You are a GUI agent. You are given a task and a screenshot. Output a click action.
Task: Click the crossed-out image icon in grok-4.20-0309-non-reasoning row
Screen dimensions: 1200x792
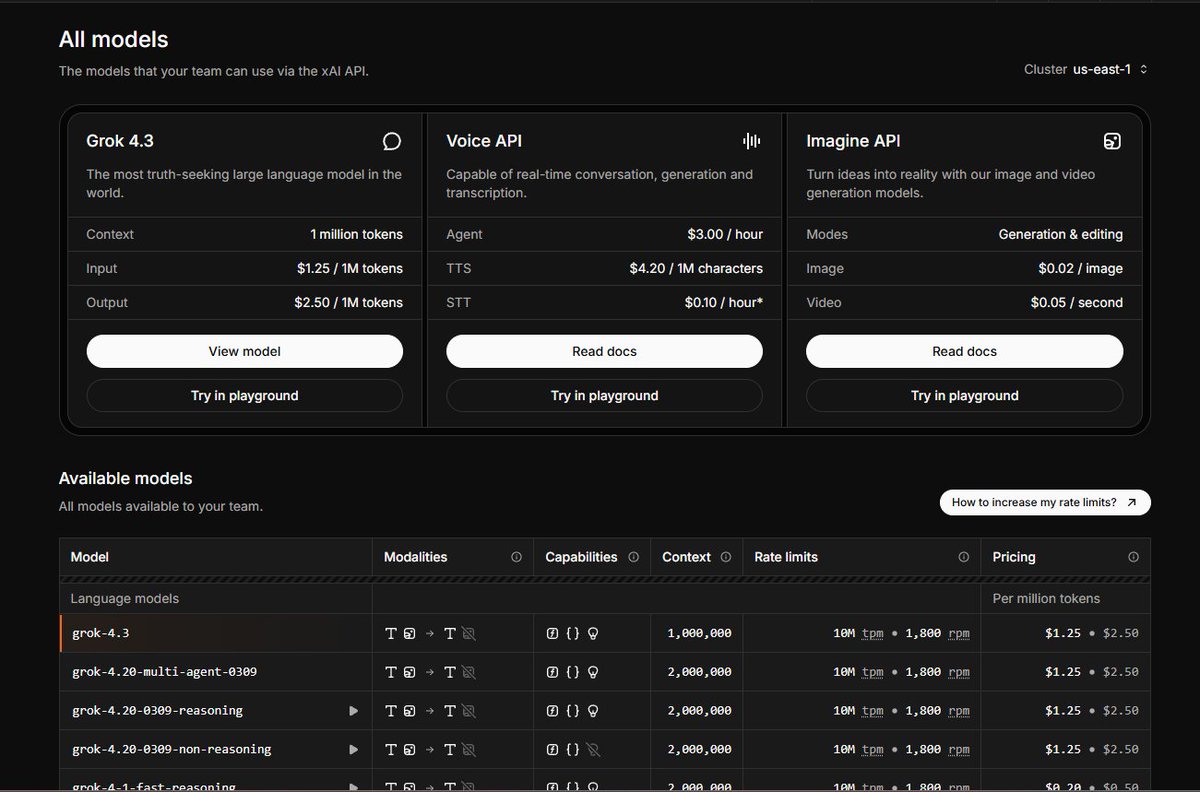468,749
